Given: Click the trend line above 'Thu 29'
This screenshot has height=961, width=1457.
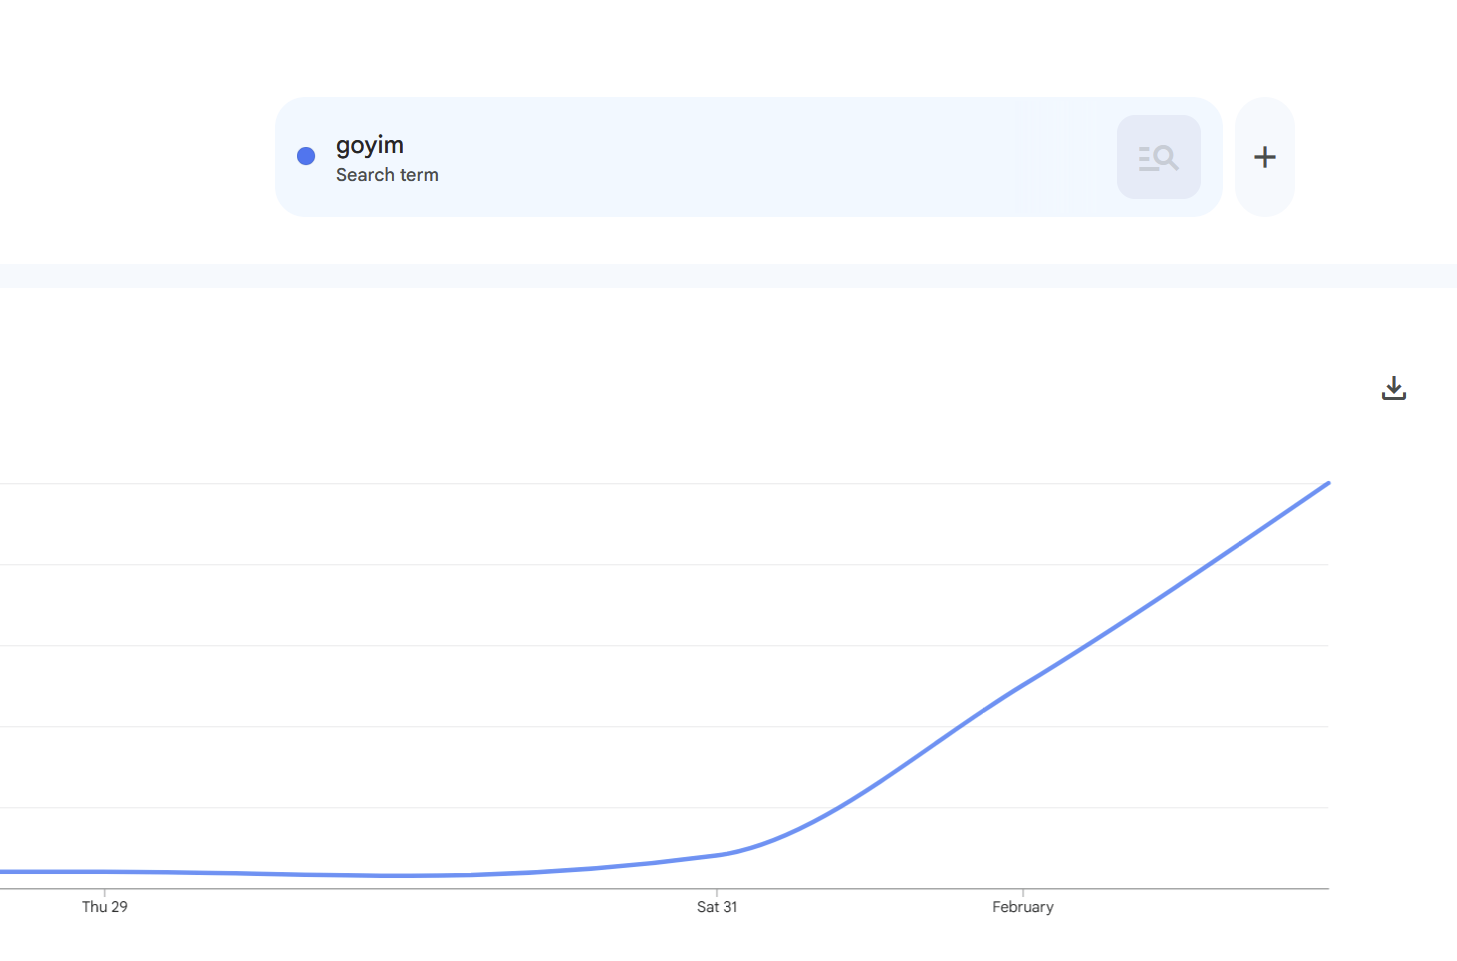Looking at the screenshot, I should [105, 871].
